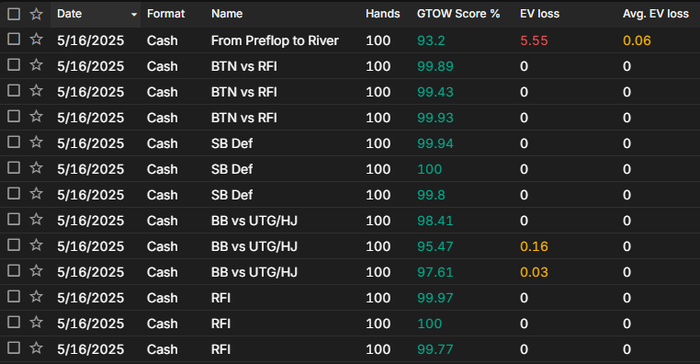Toggle the select-all checkbox in header

pos(14,14)
